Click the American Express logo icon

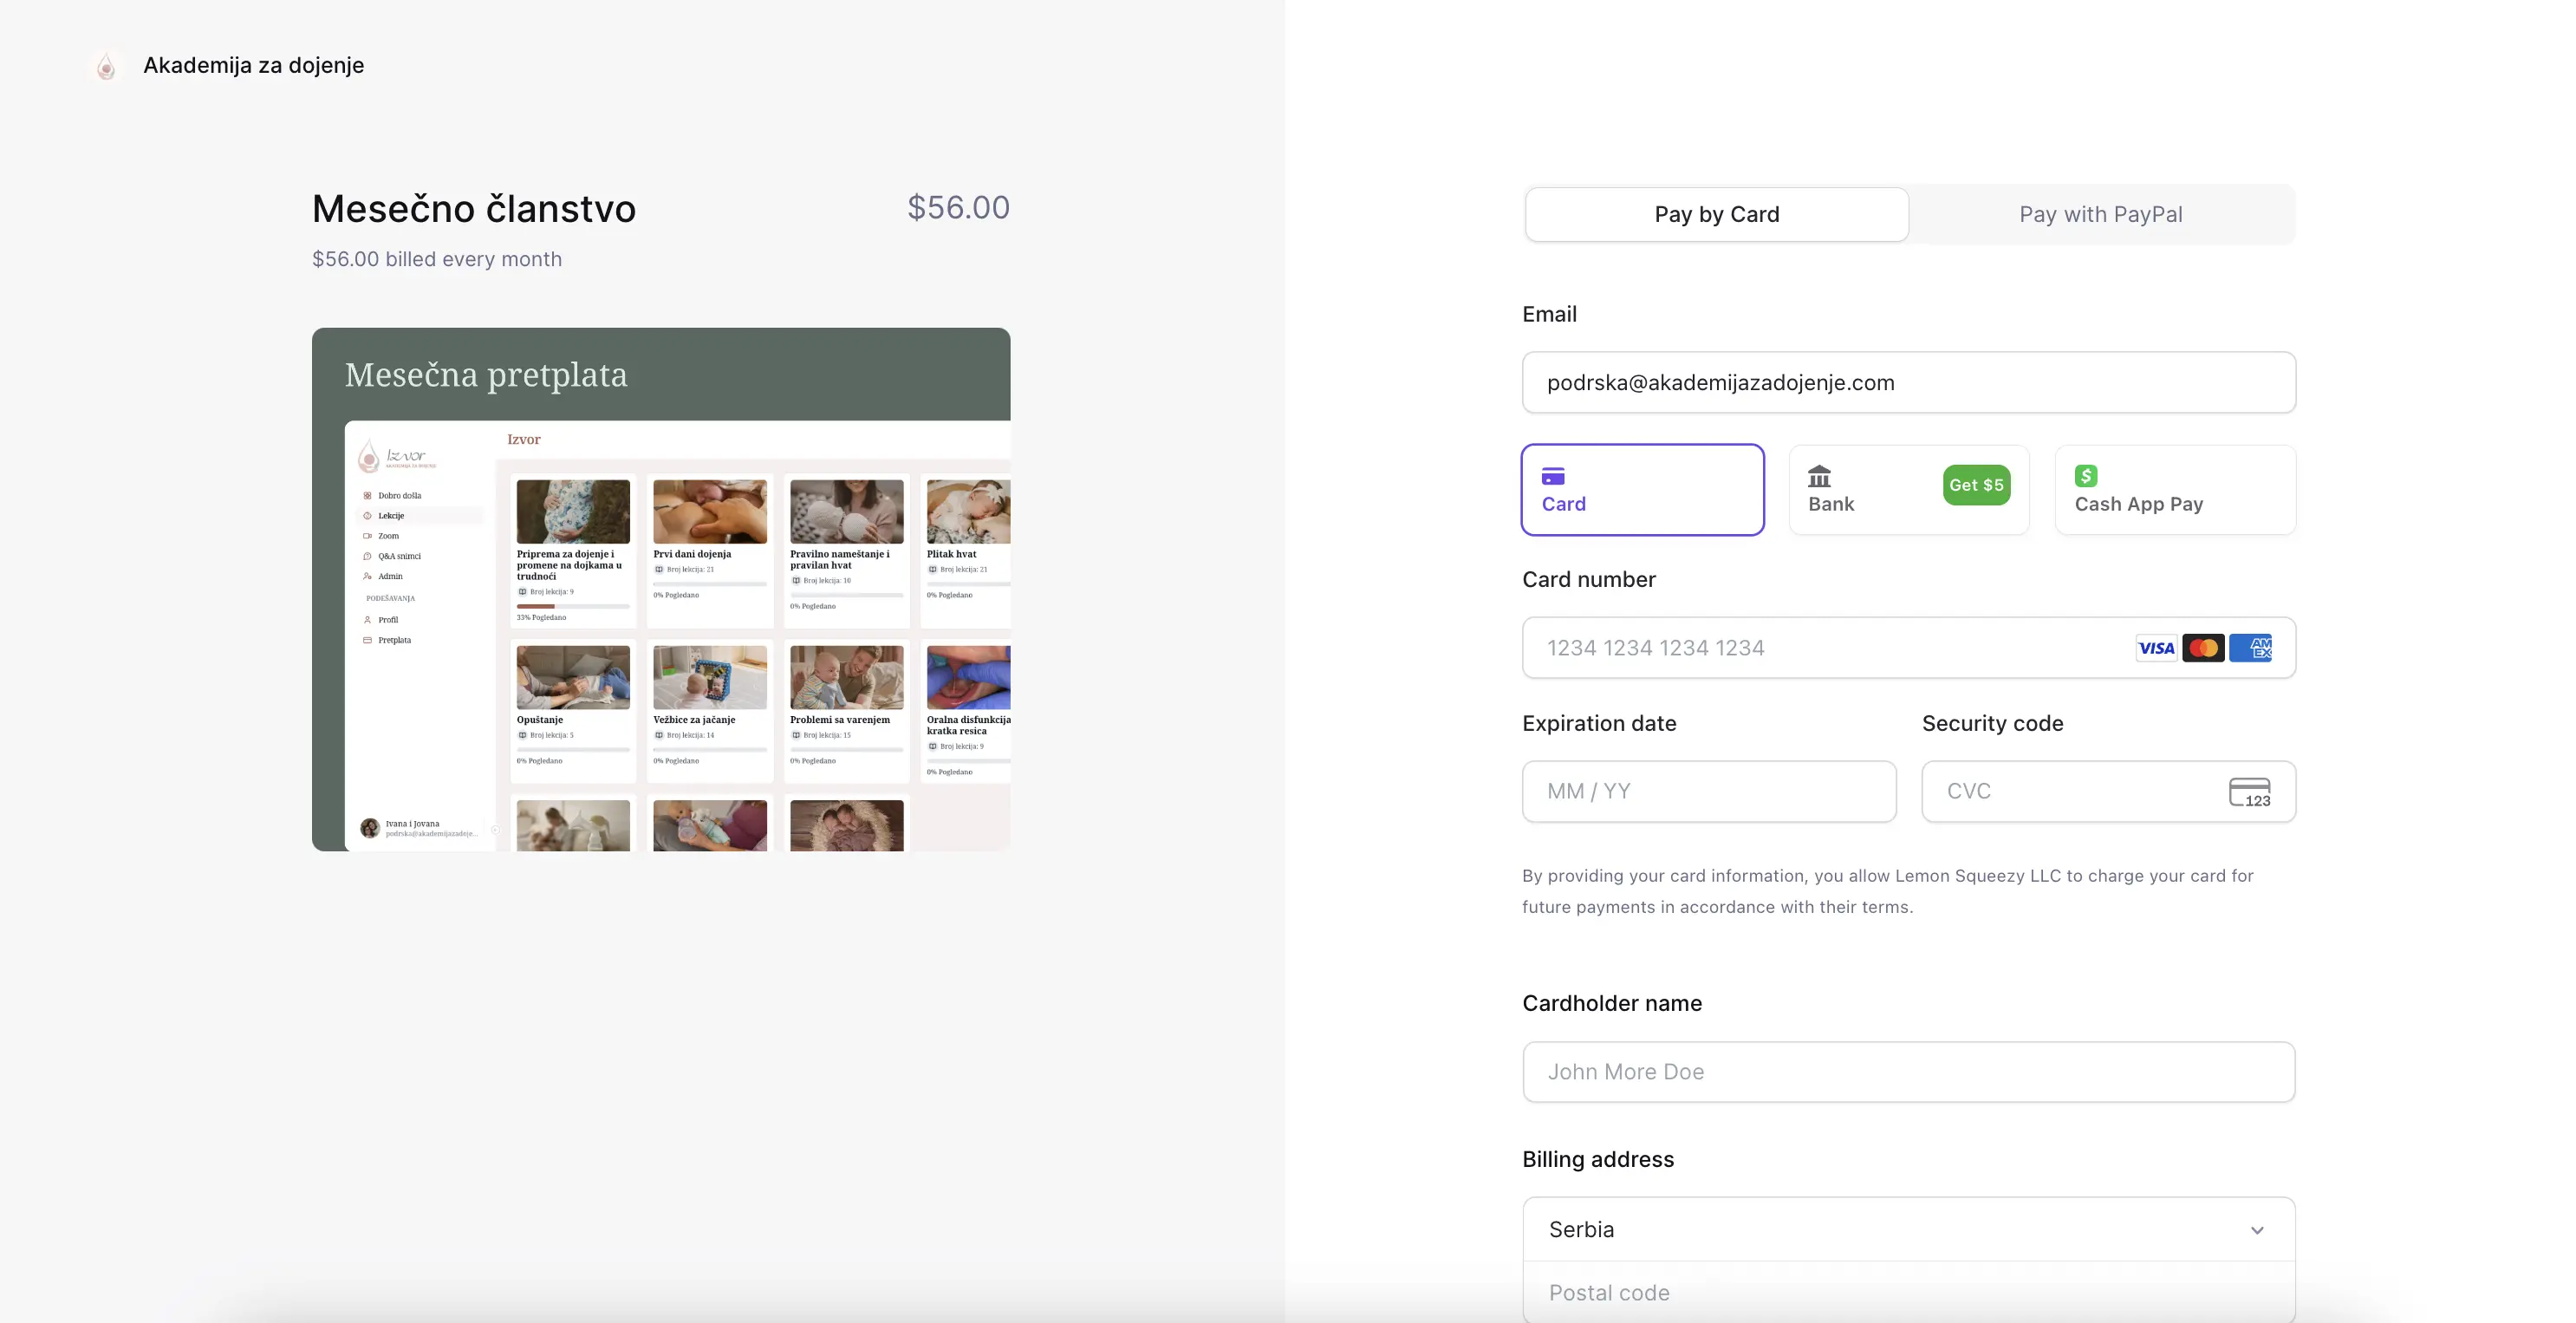(2250, 648)
